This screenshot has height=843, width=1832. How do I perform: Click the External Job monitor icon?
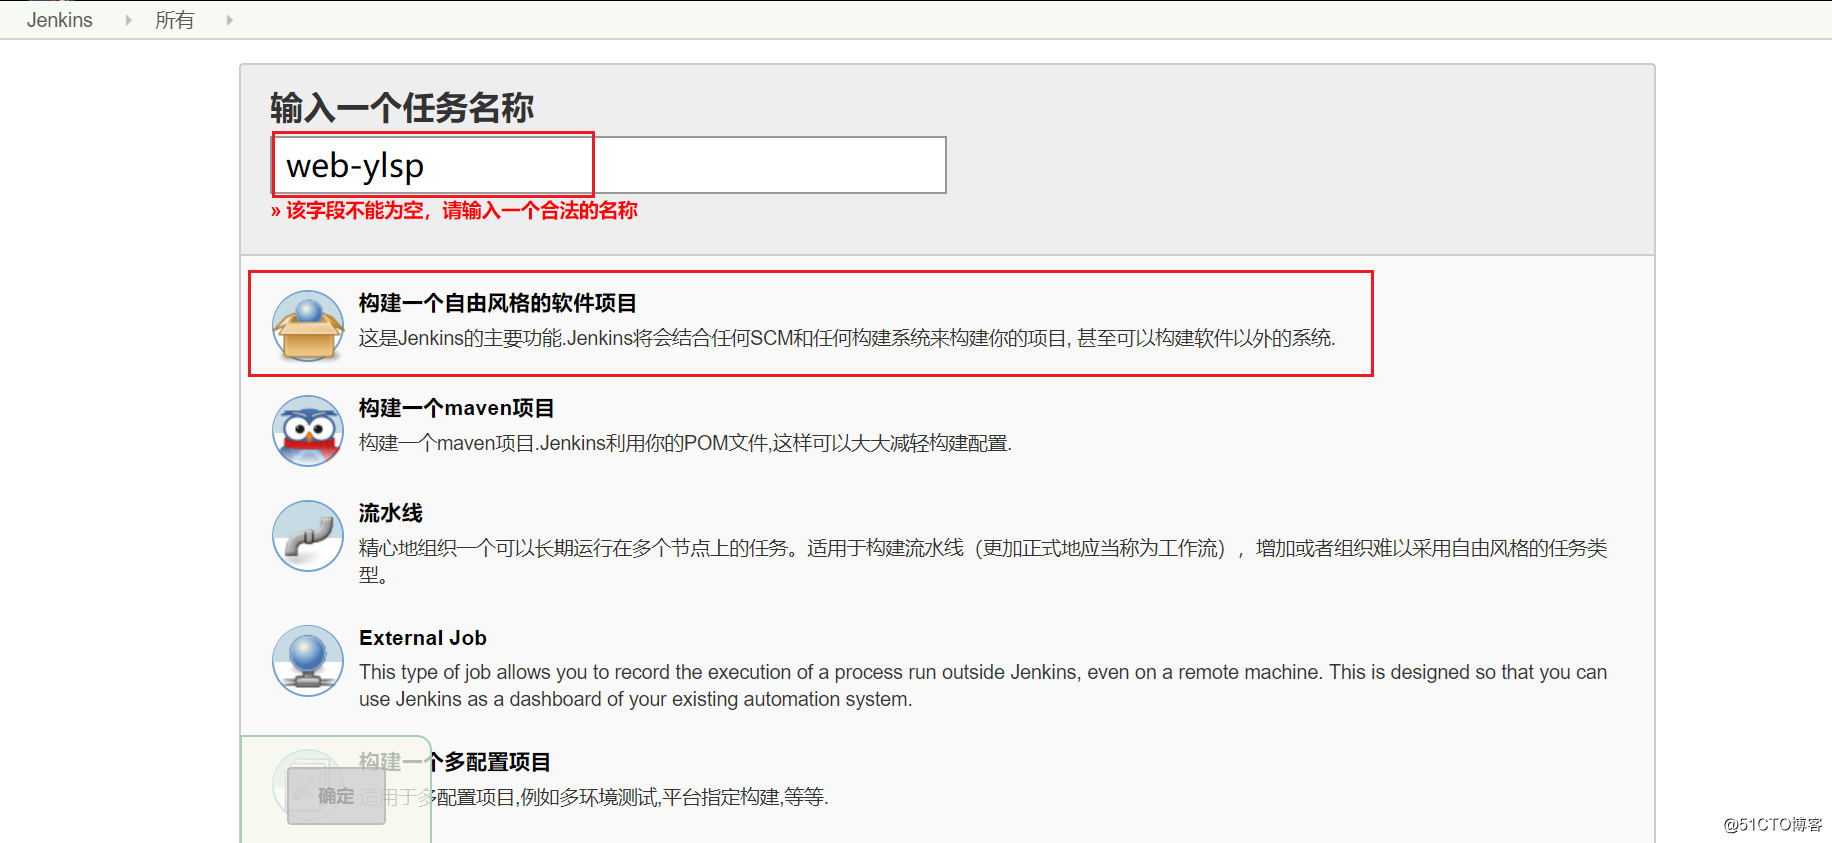(x=308, y=661)
